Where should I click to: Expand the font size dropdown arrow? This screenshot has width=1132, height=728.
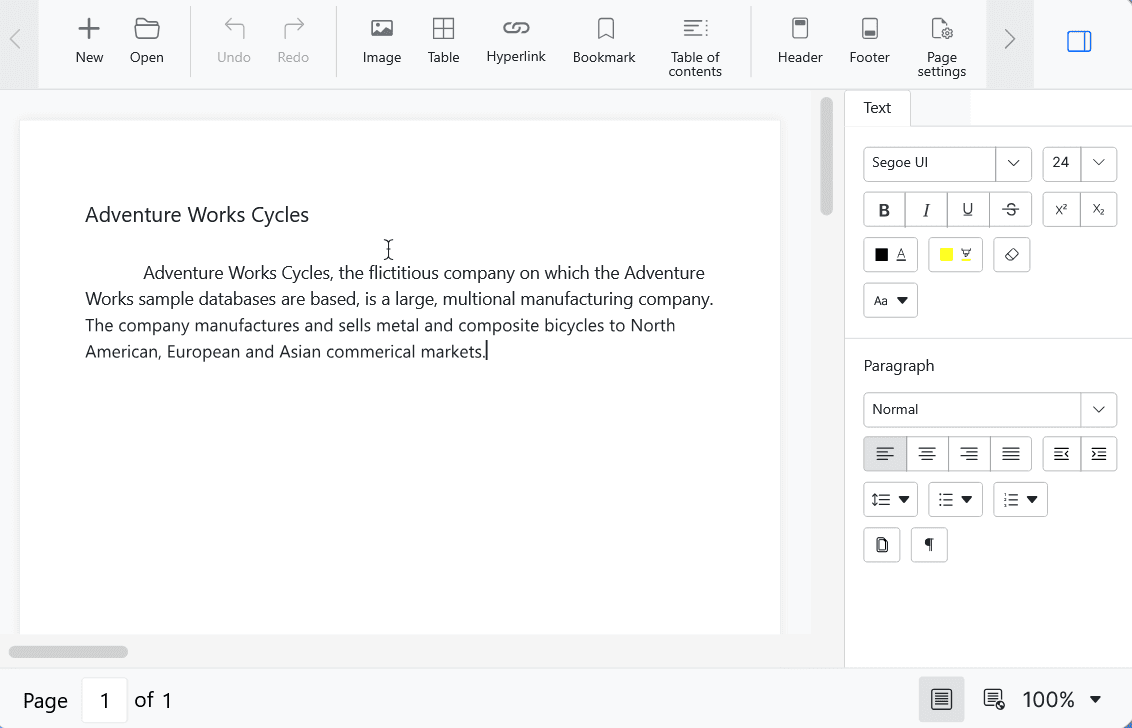click(1099, 163)
